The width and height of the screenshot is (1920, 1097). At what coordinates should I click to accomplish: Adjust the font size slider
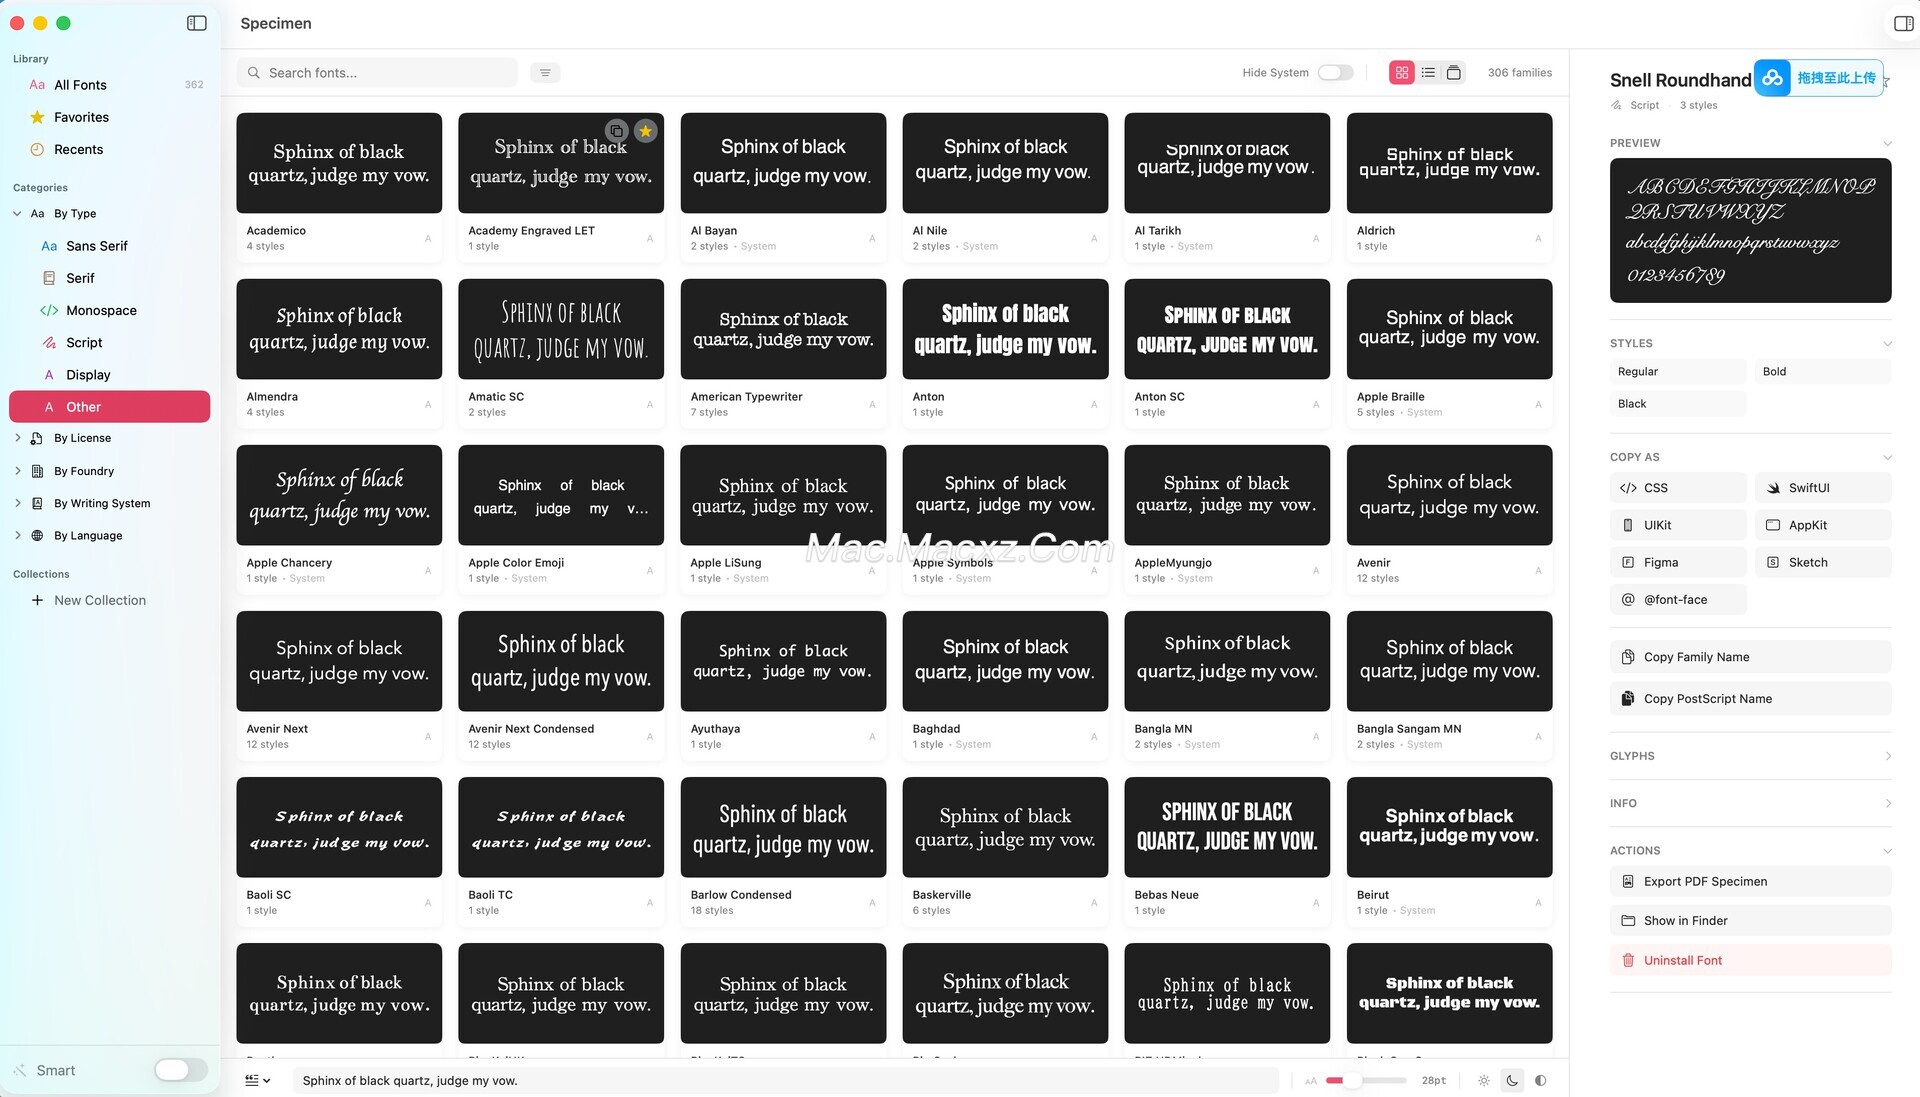(x=1352, y=1080)
